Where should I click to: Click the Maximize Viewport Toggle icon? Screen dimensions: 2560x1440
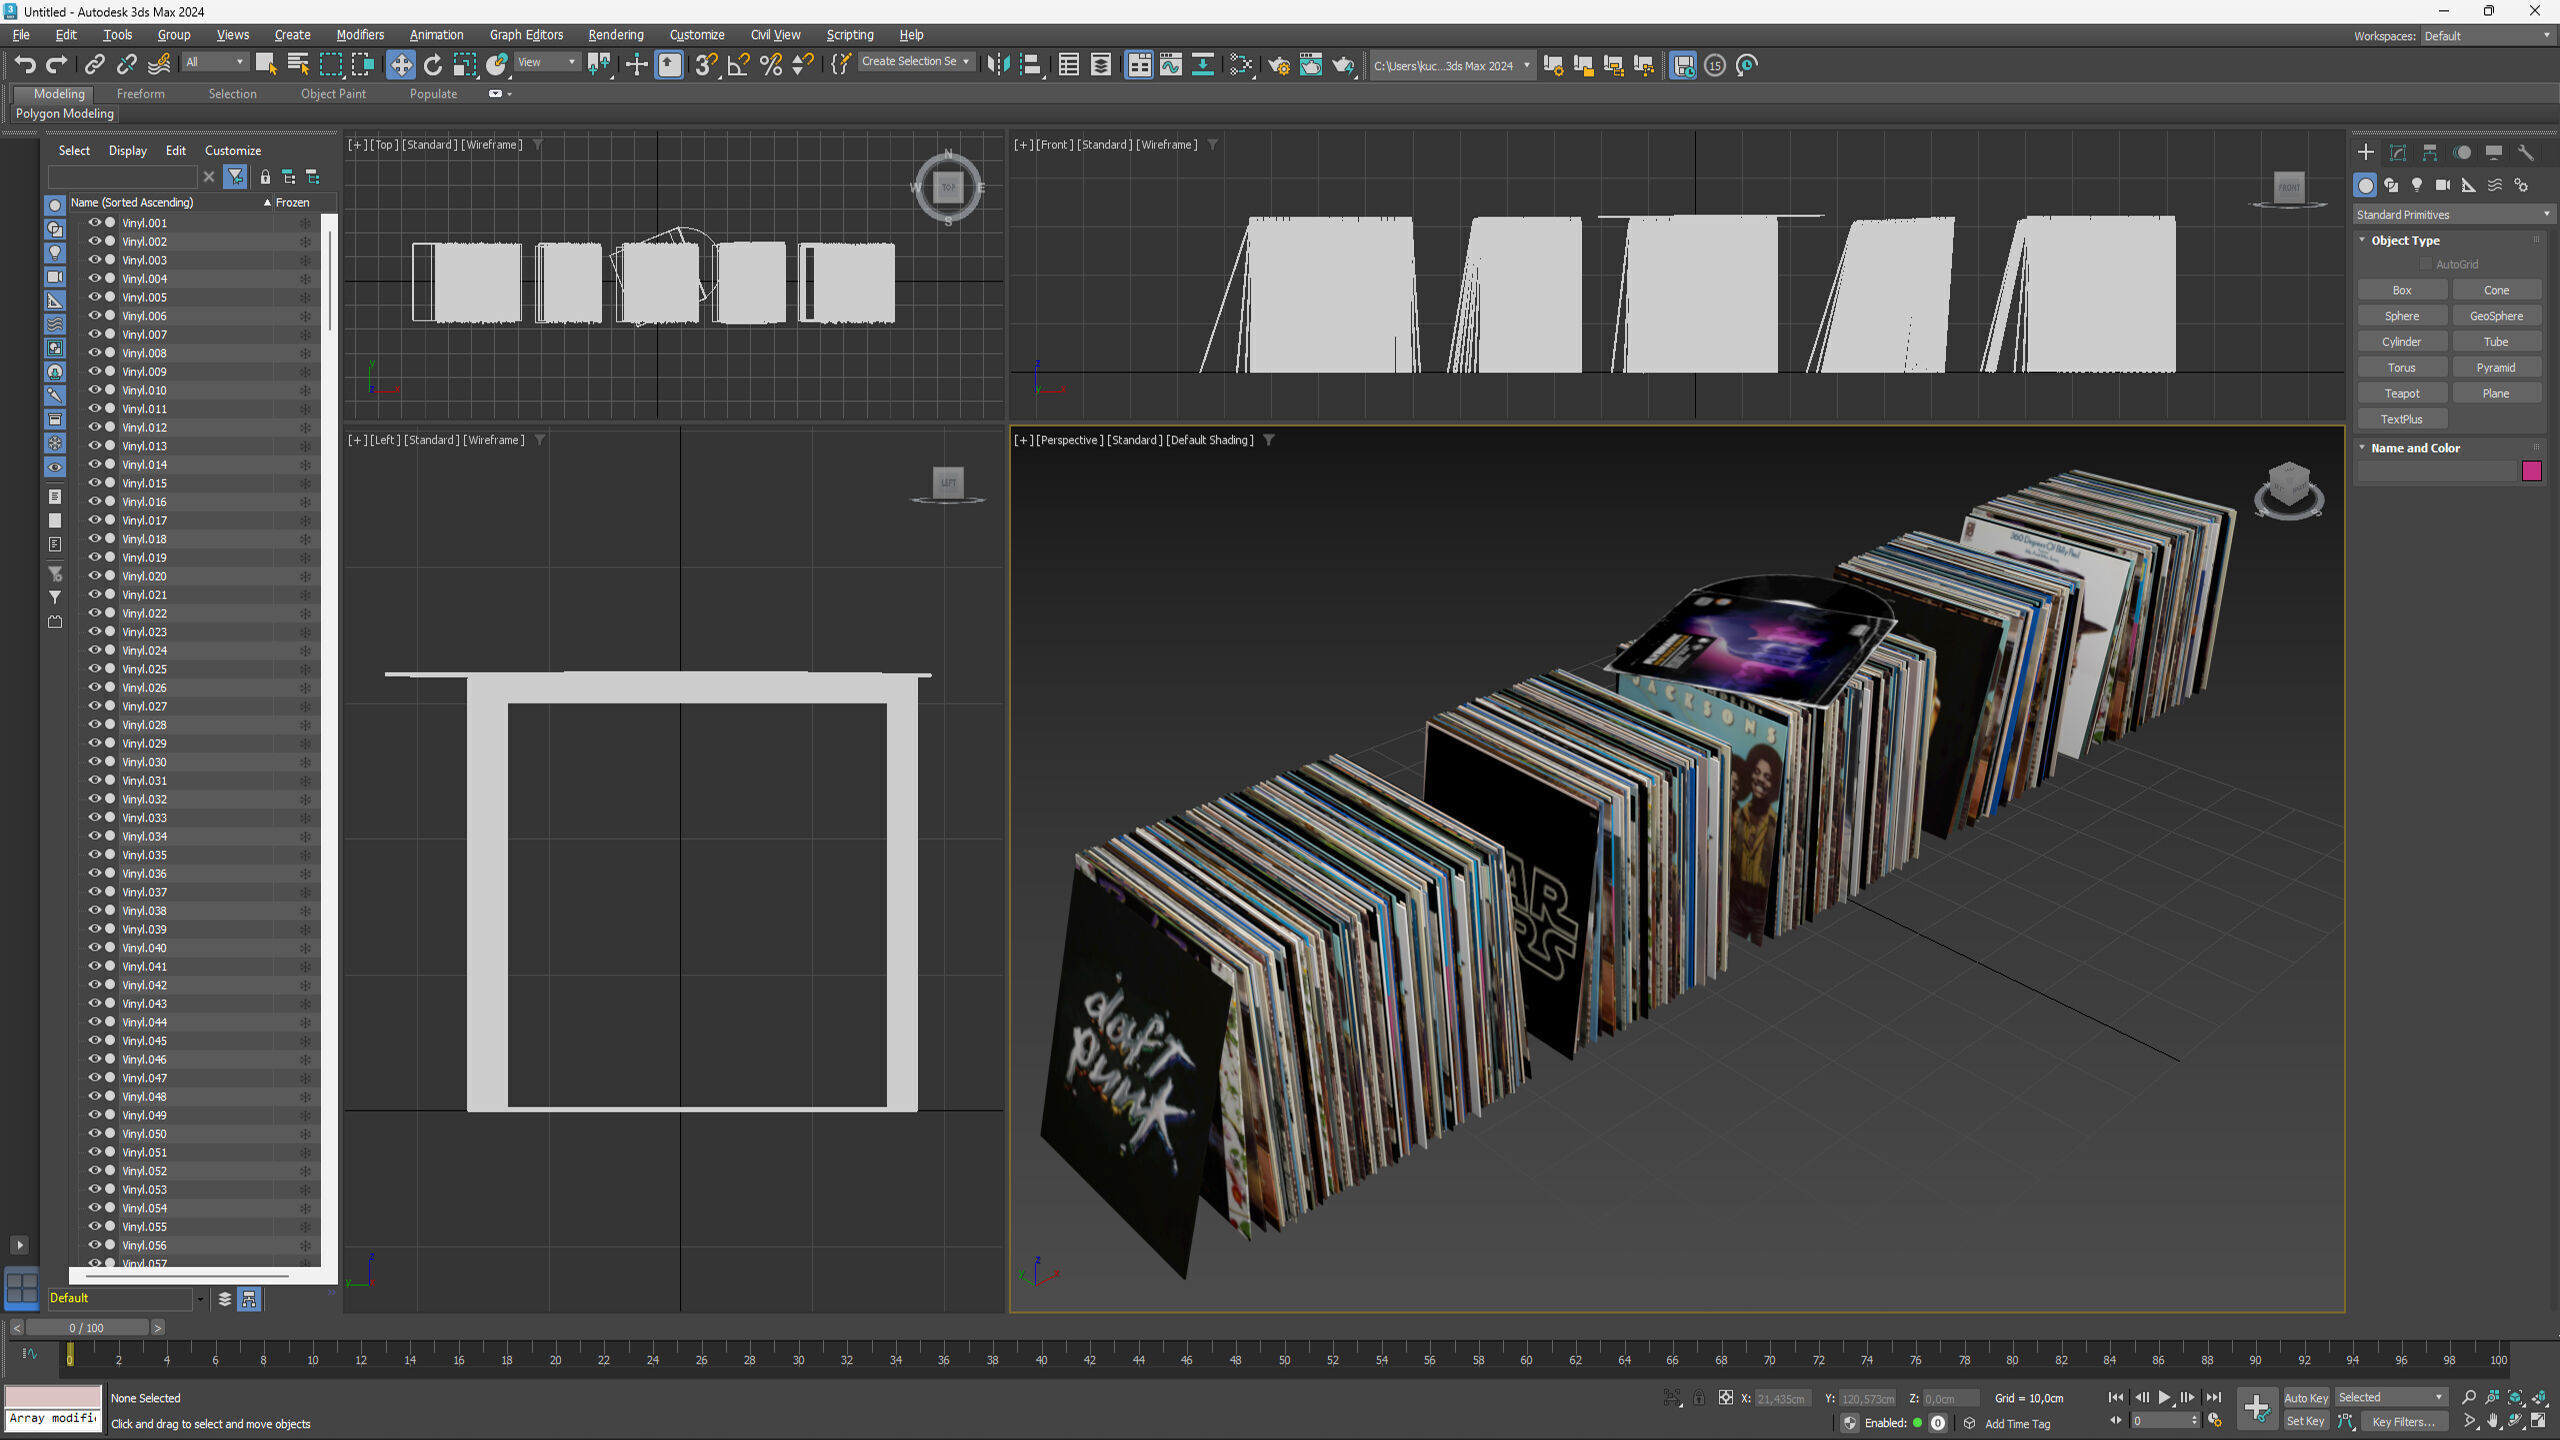coord(2538,1421)
